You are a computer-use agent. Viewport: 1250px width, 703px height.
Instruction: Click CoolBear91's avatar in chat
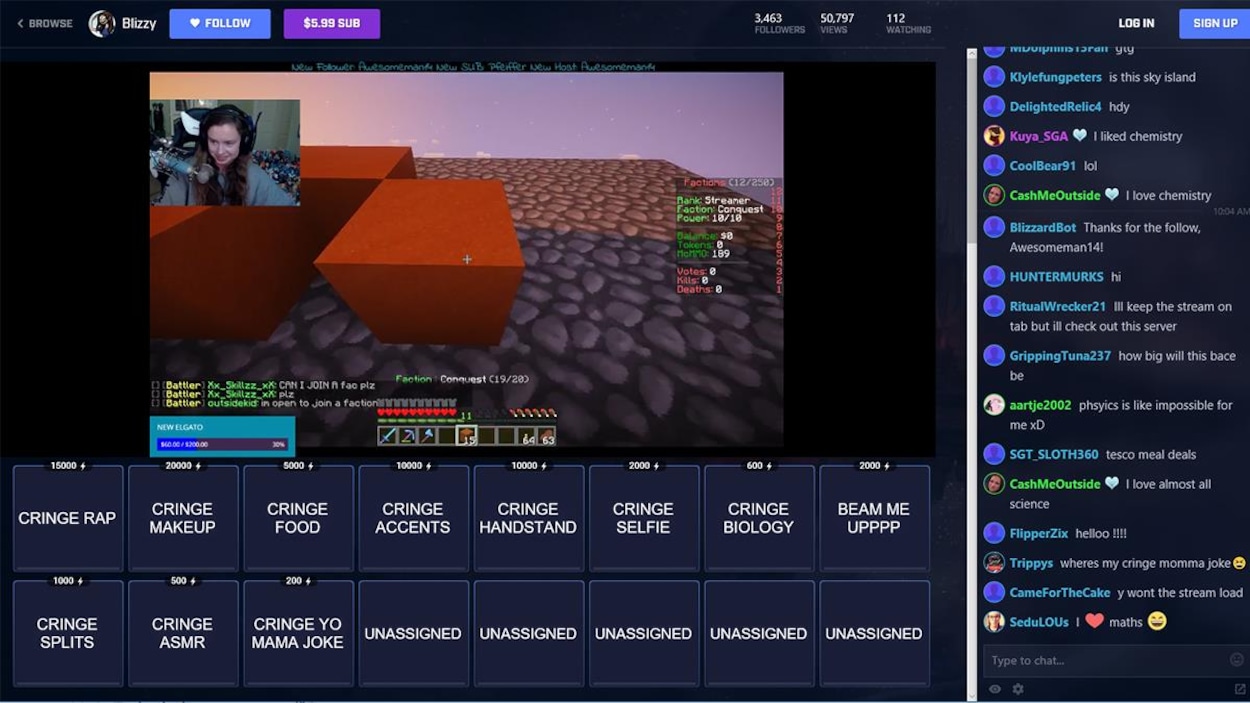[994, 166]
